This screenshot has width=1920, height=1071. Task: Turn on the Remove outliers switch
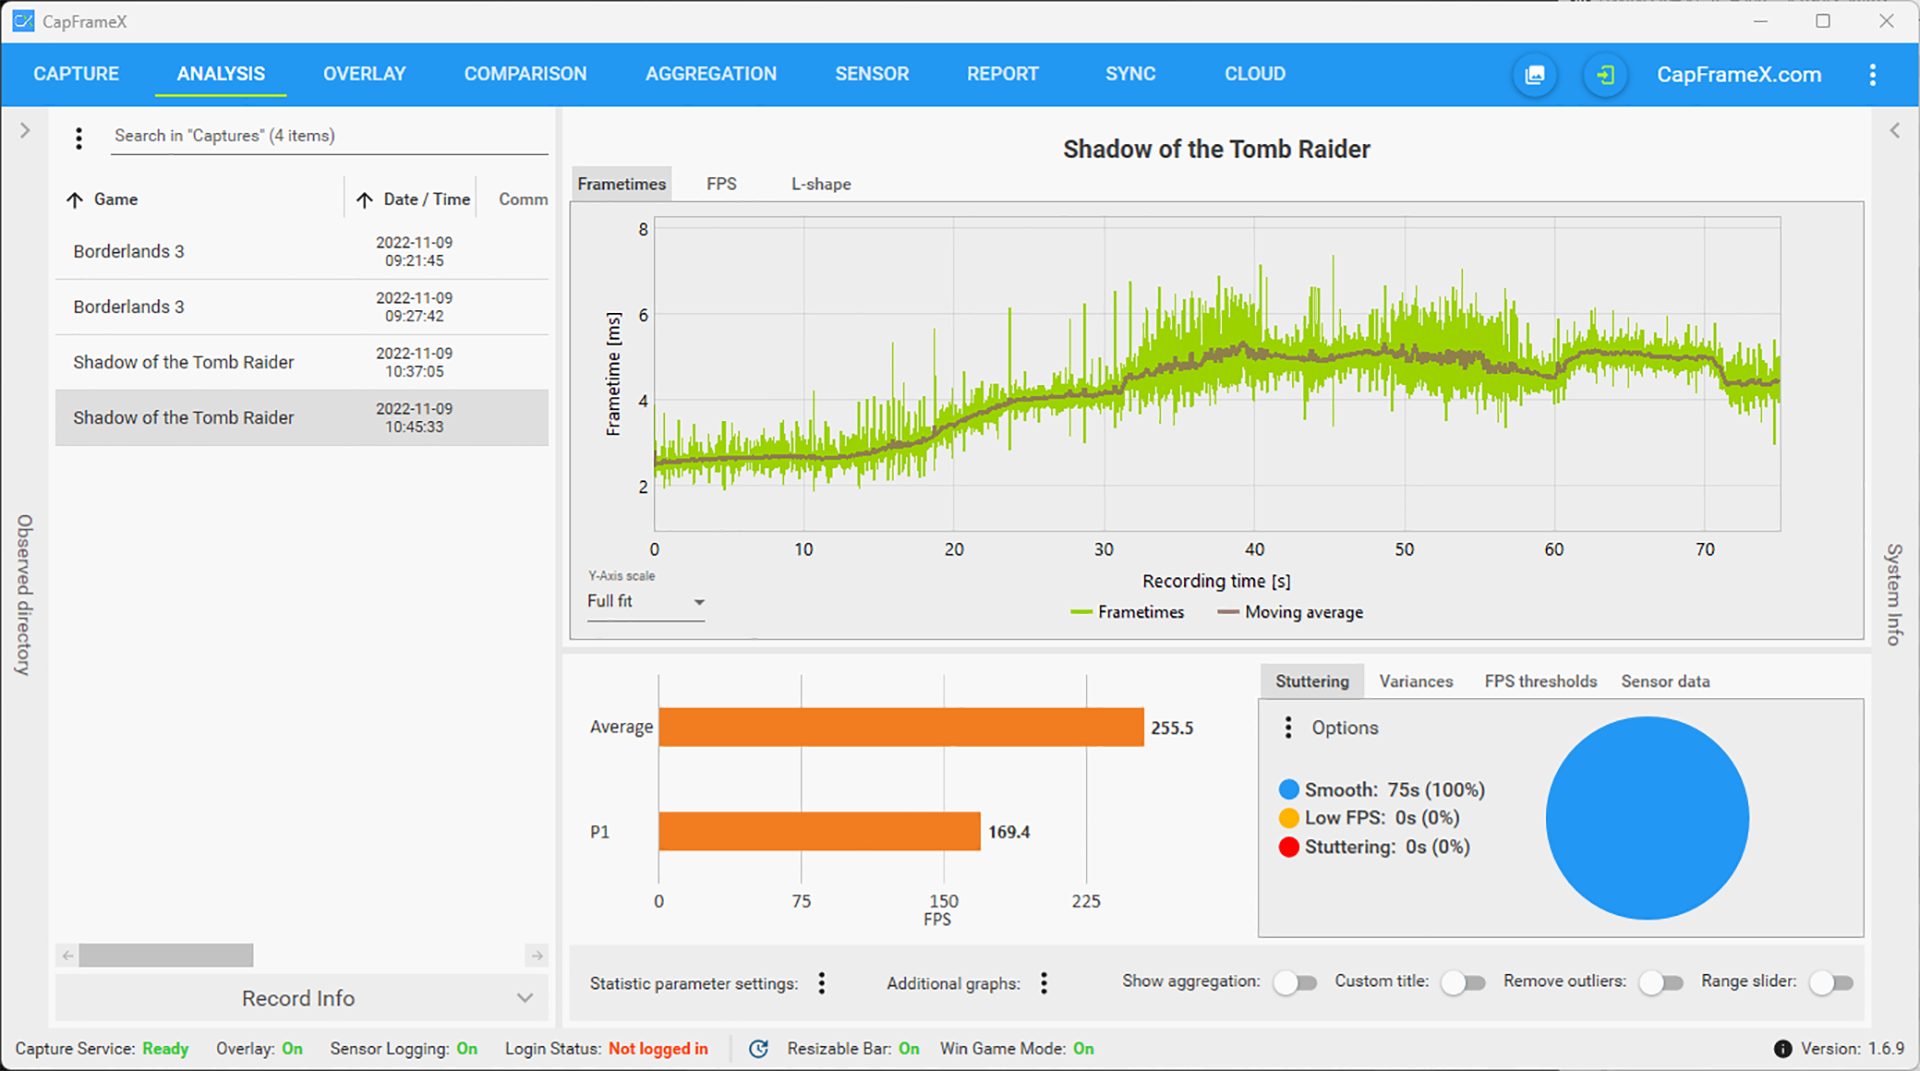coord(1660,983)
